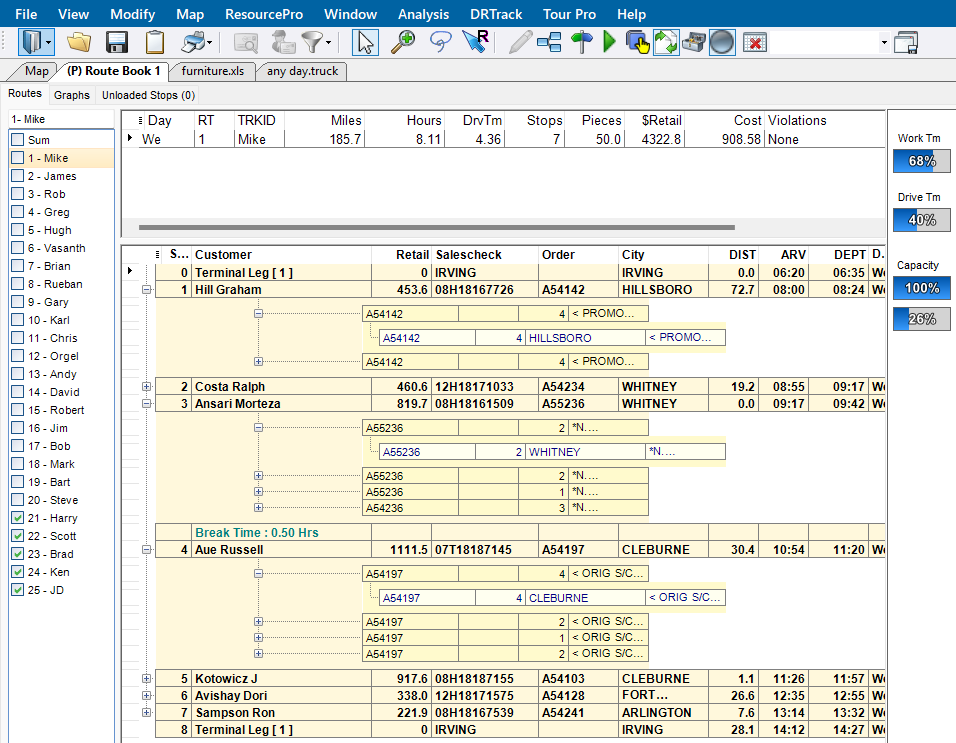Switch to the furniture.xls tab
The image size is (956, 743).
[213, 71]
